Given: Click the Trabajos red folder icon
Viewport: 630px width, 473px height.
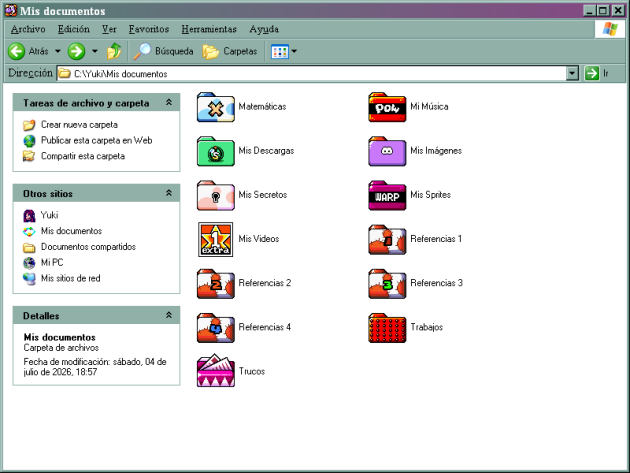Looking at the screenshot, I should click(387, 328).
